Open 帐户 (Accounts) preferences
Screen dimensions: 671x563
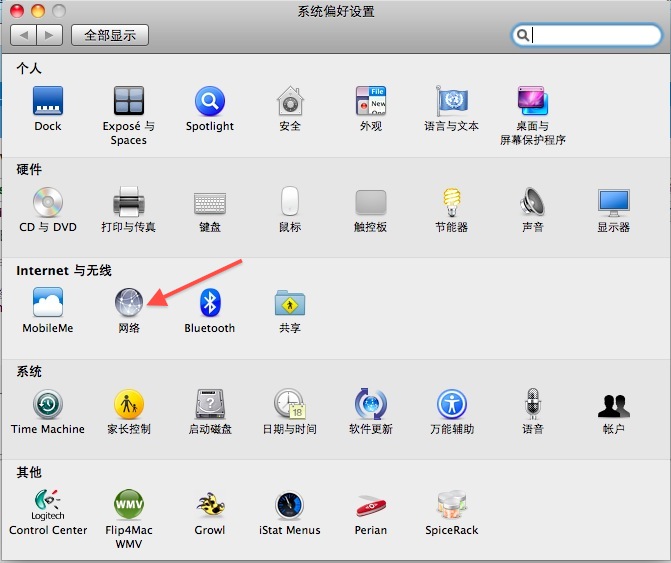[613, 404]
